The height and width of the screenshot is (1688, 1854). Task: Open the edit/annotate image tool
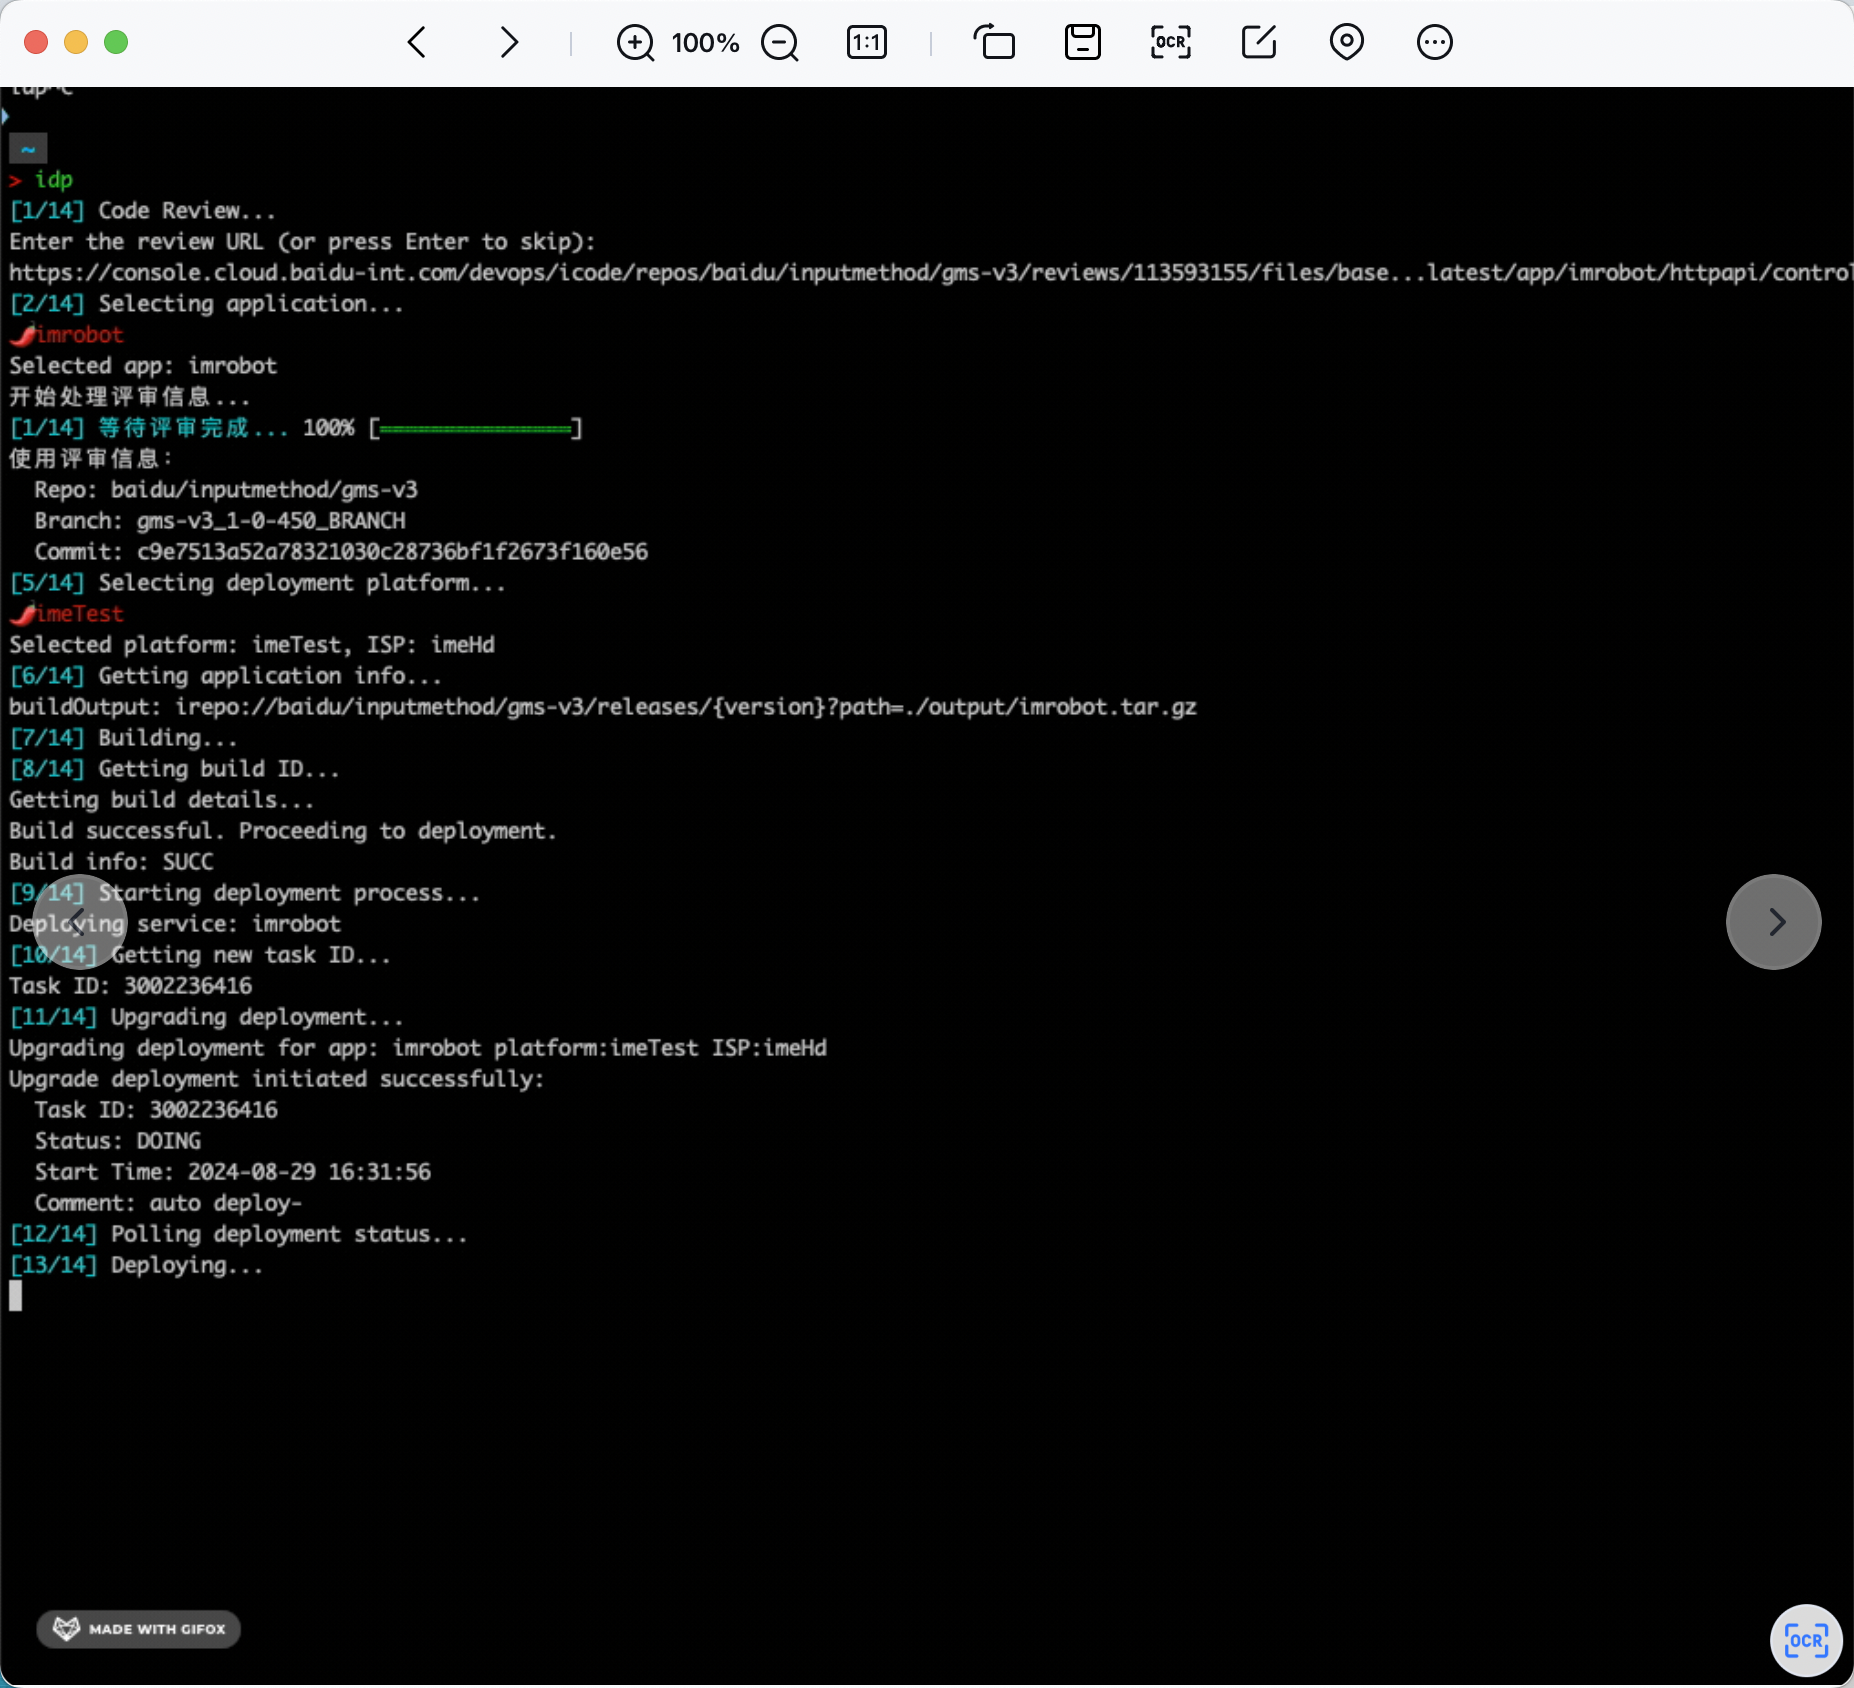[x=1258, y=42]
